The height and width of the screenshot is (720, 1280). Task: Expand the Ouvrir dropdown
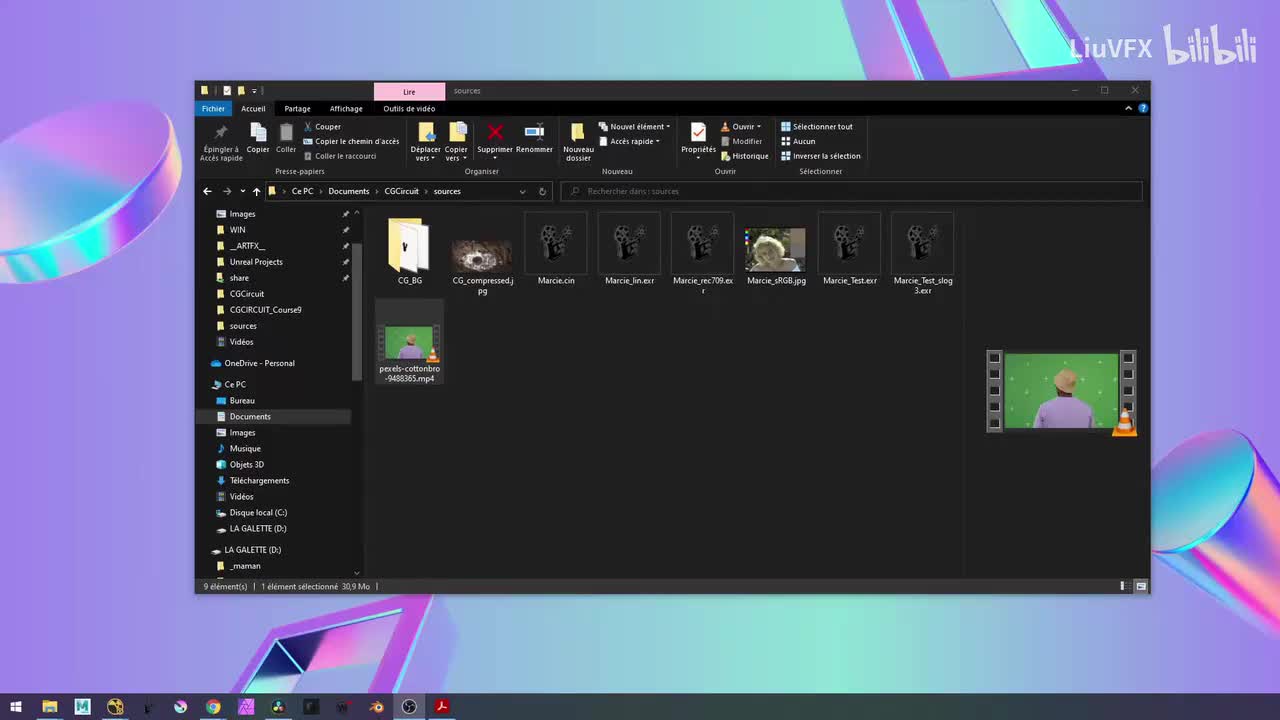(x=741, y=127)
